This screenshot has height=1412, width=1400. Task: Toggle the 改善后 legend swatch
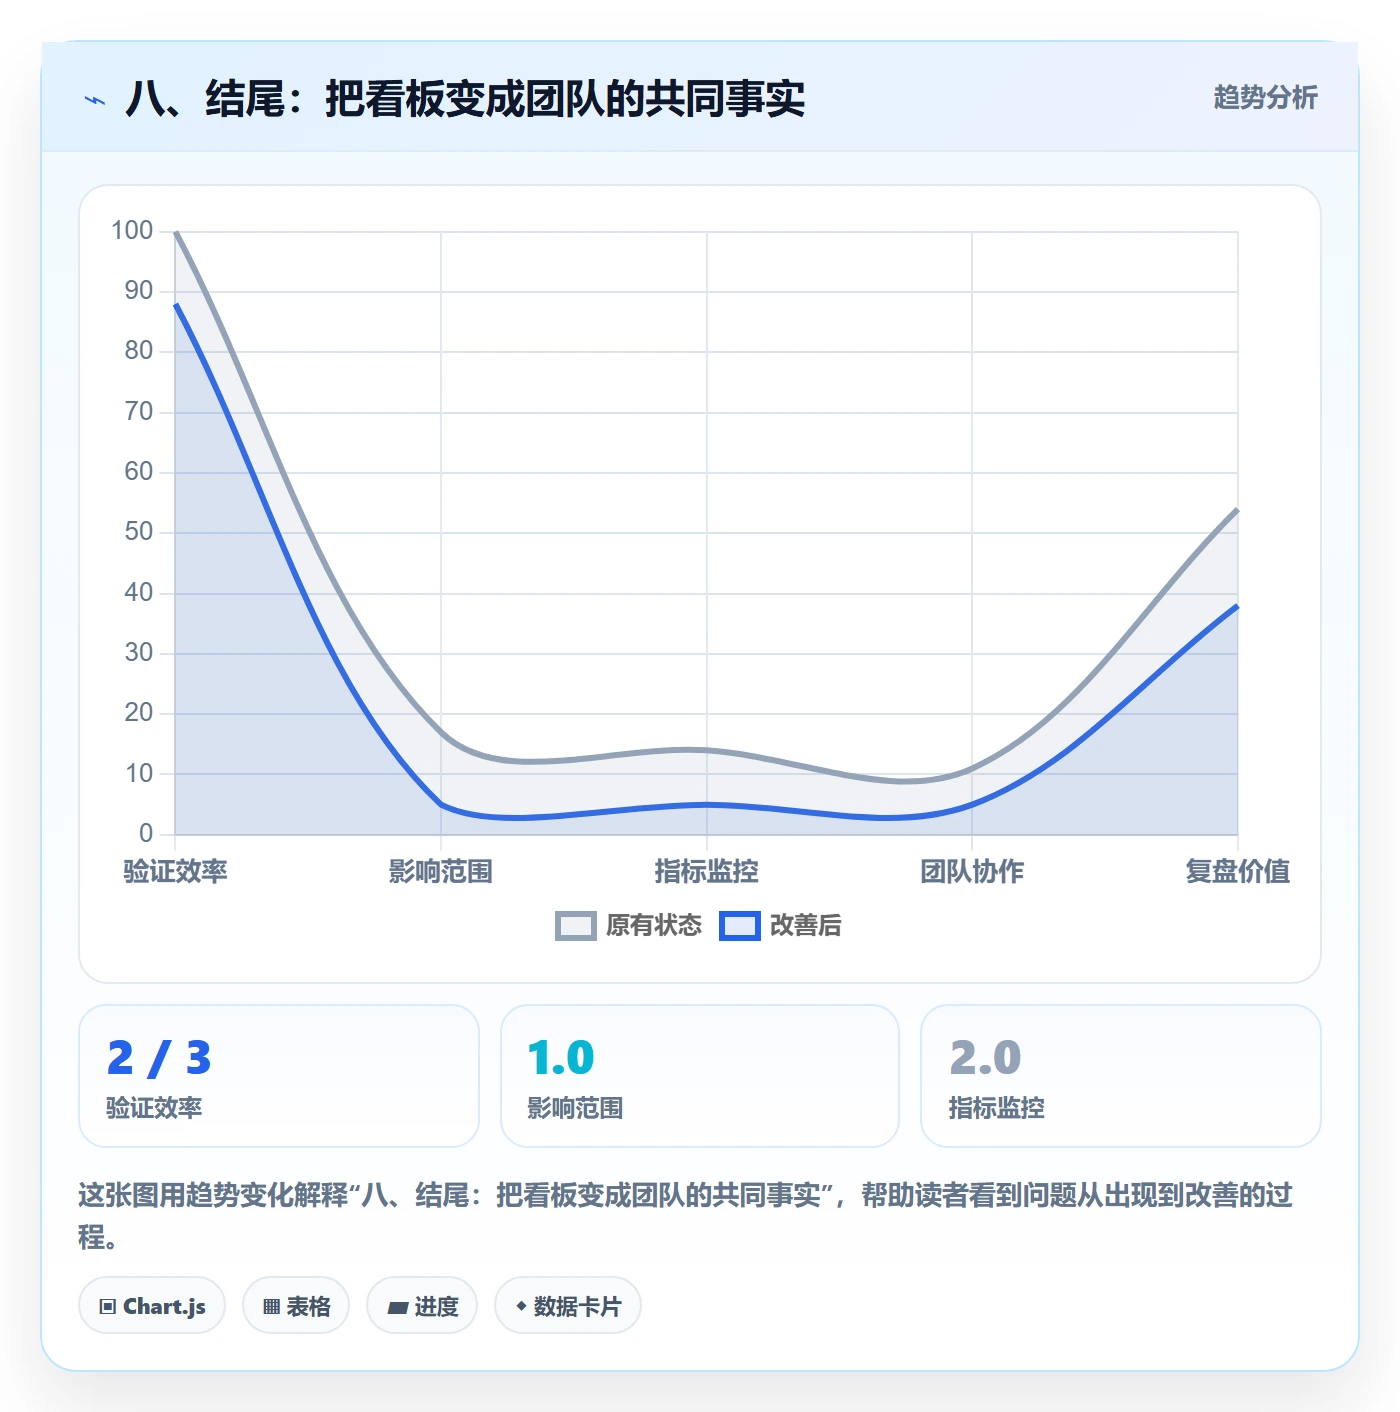coord(740,926)
